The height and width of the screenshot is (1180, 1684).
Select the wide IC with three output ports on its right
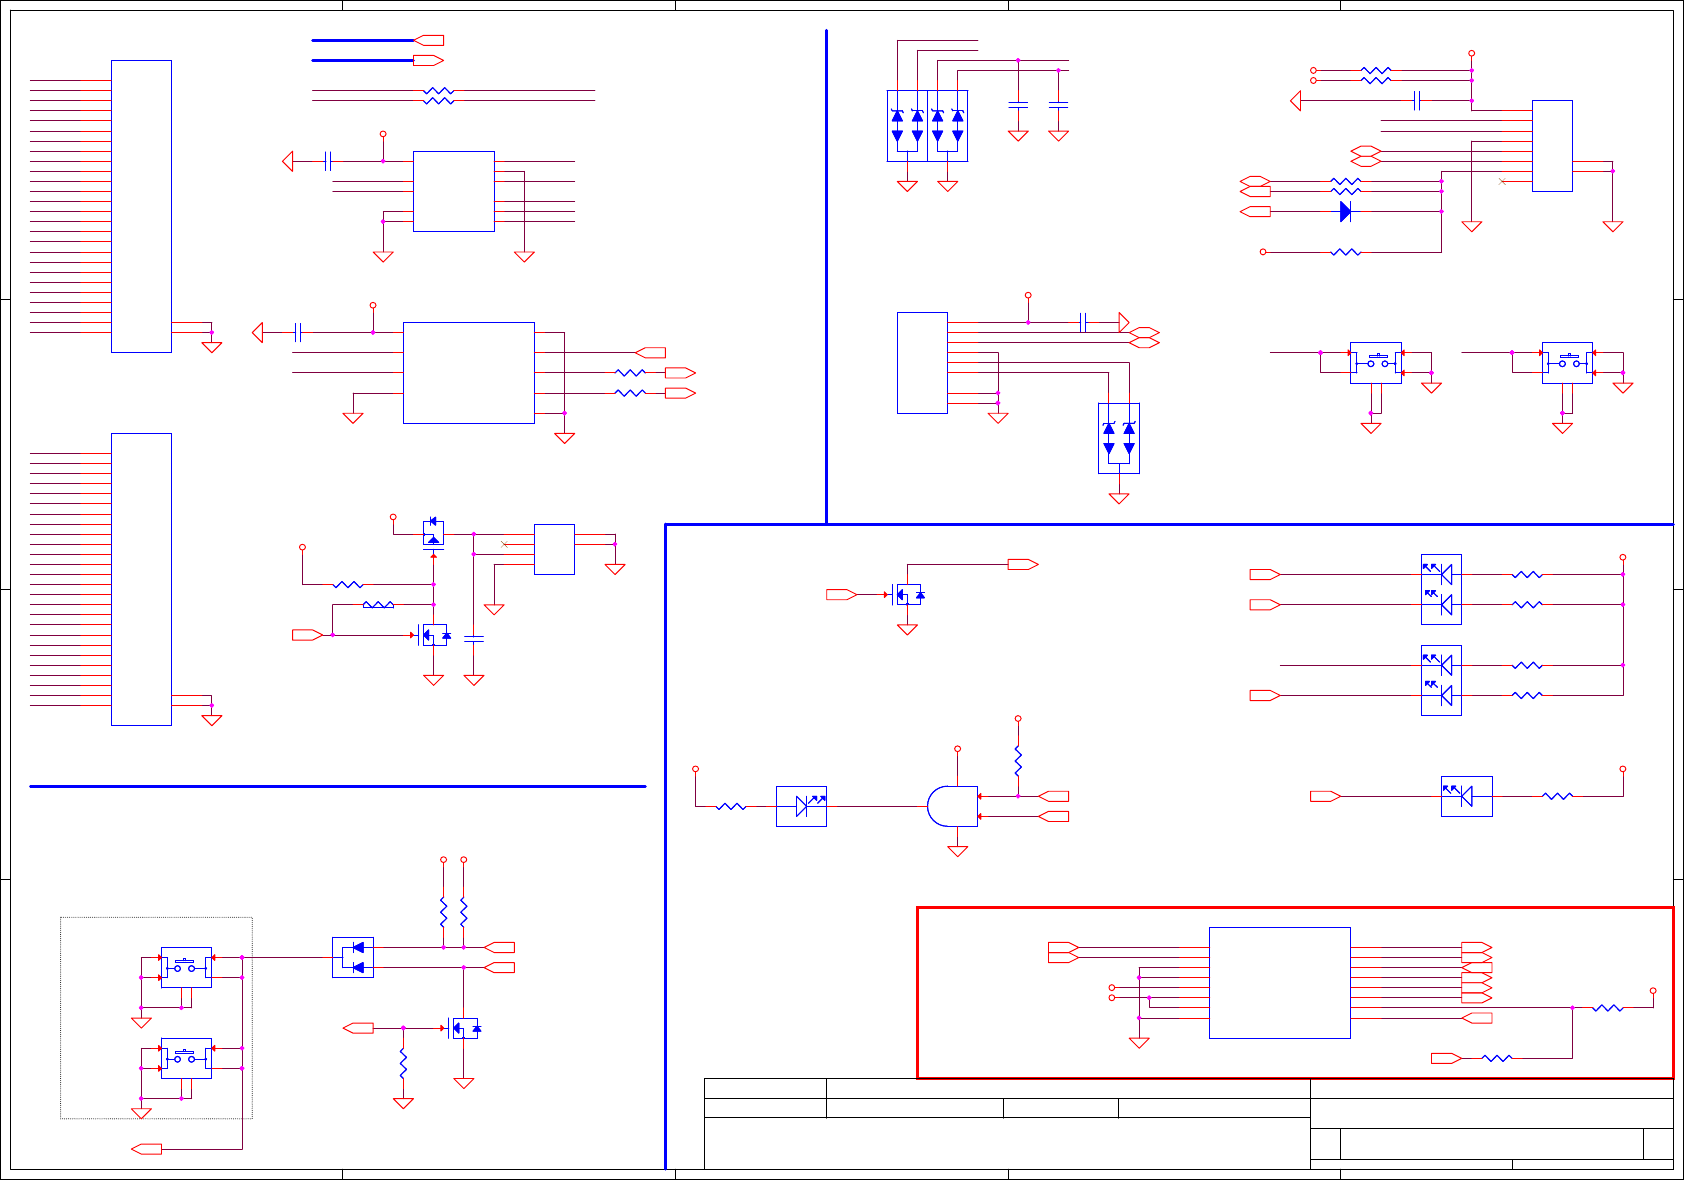tap(469, 373)
